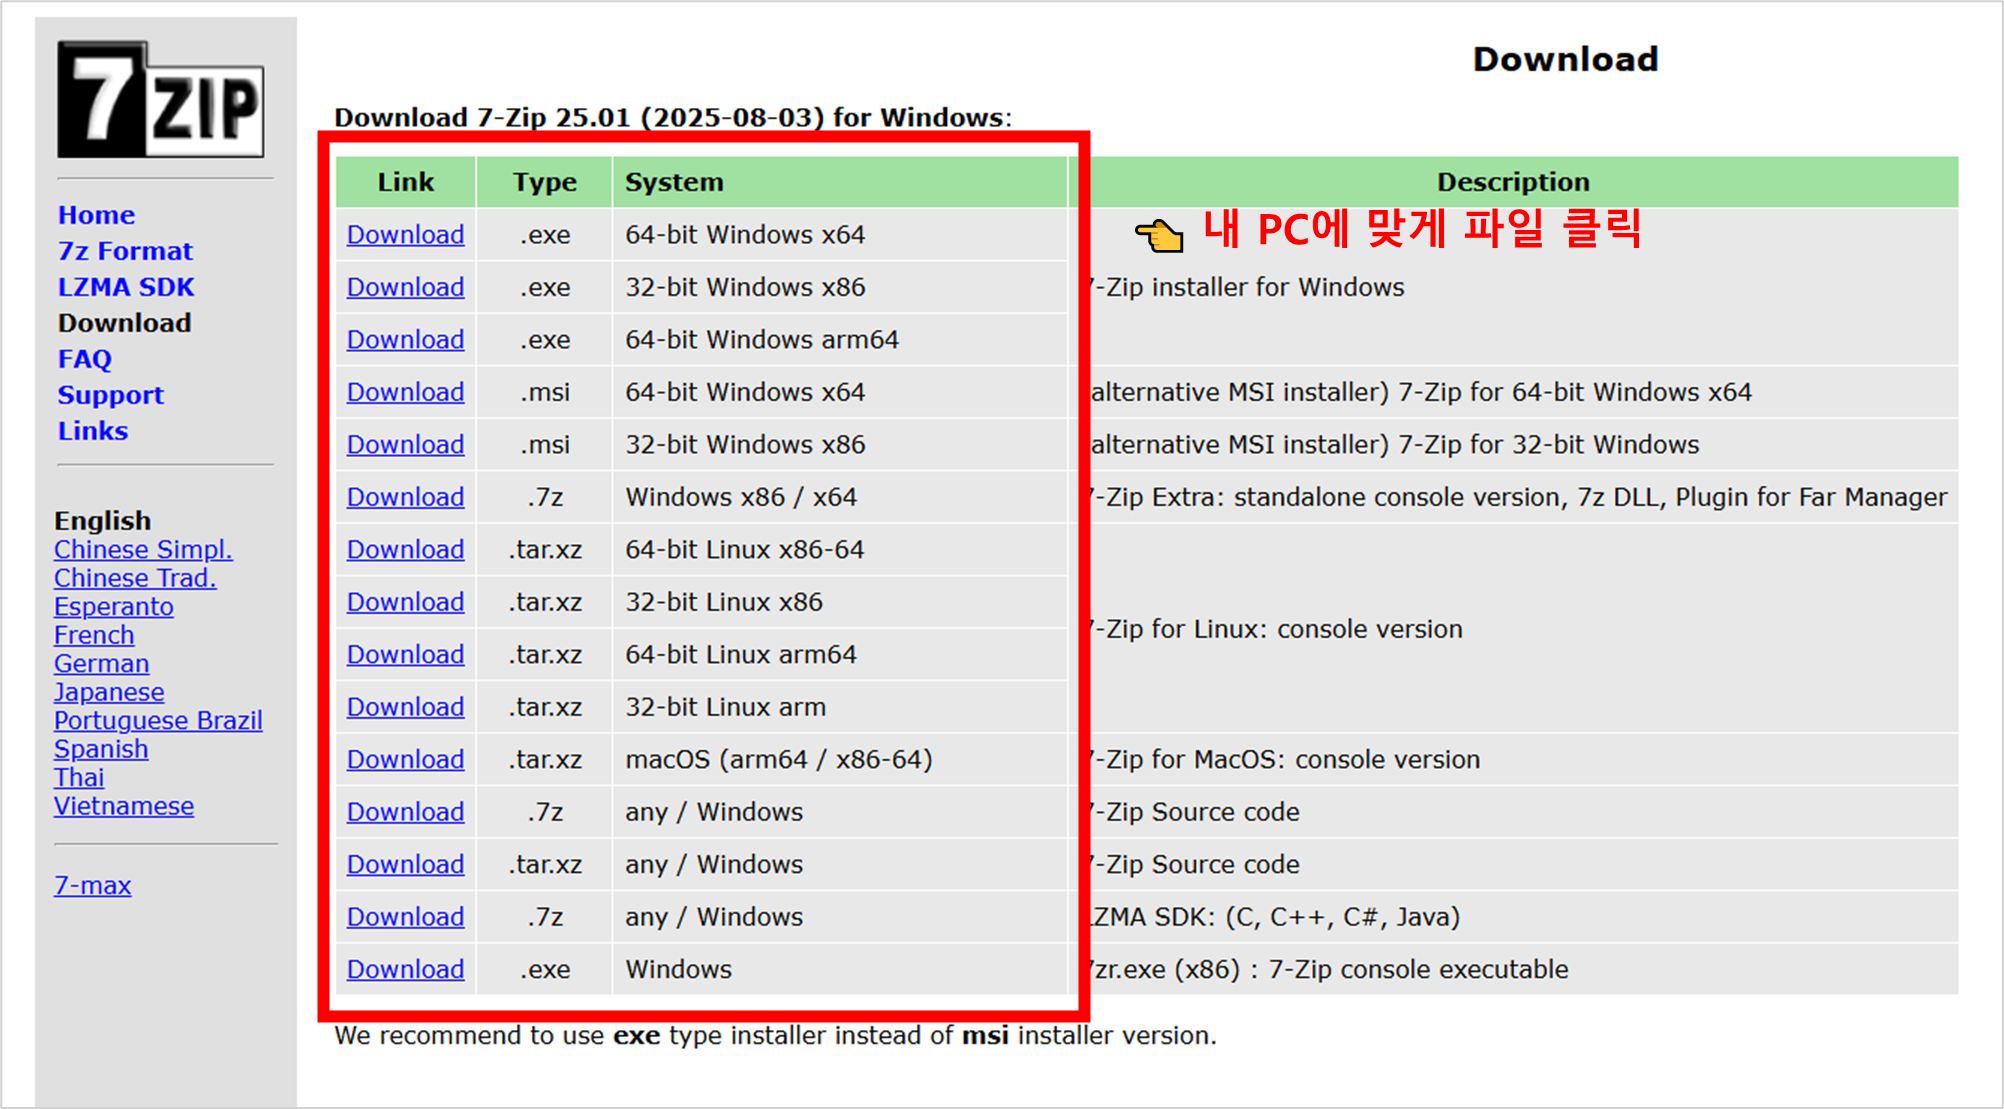This screenshot has width=2004, height=1109.
Task: Switch language to Vietnamese
Action: coord(124,806)
